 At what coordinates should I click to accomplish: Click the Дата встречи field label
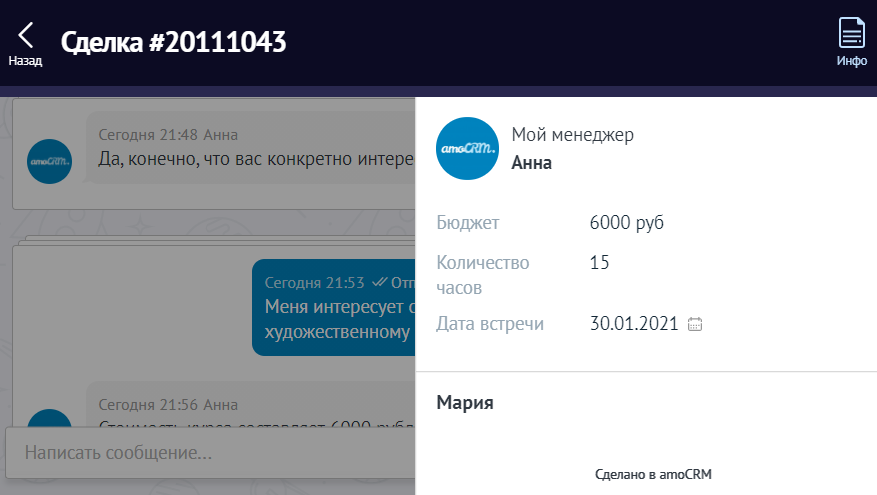pyautogui.click(x=490, y=324)
